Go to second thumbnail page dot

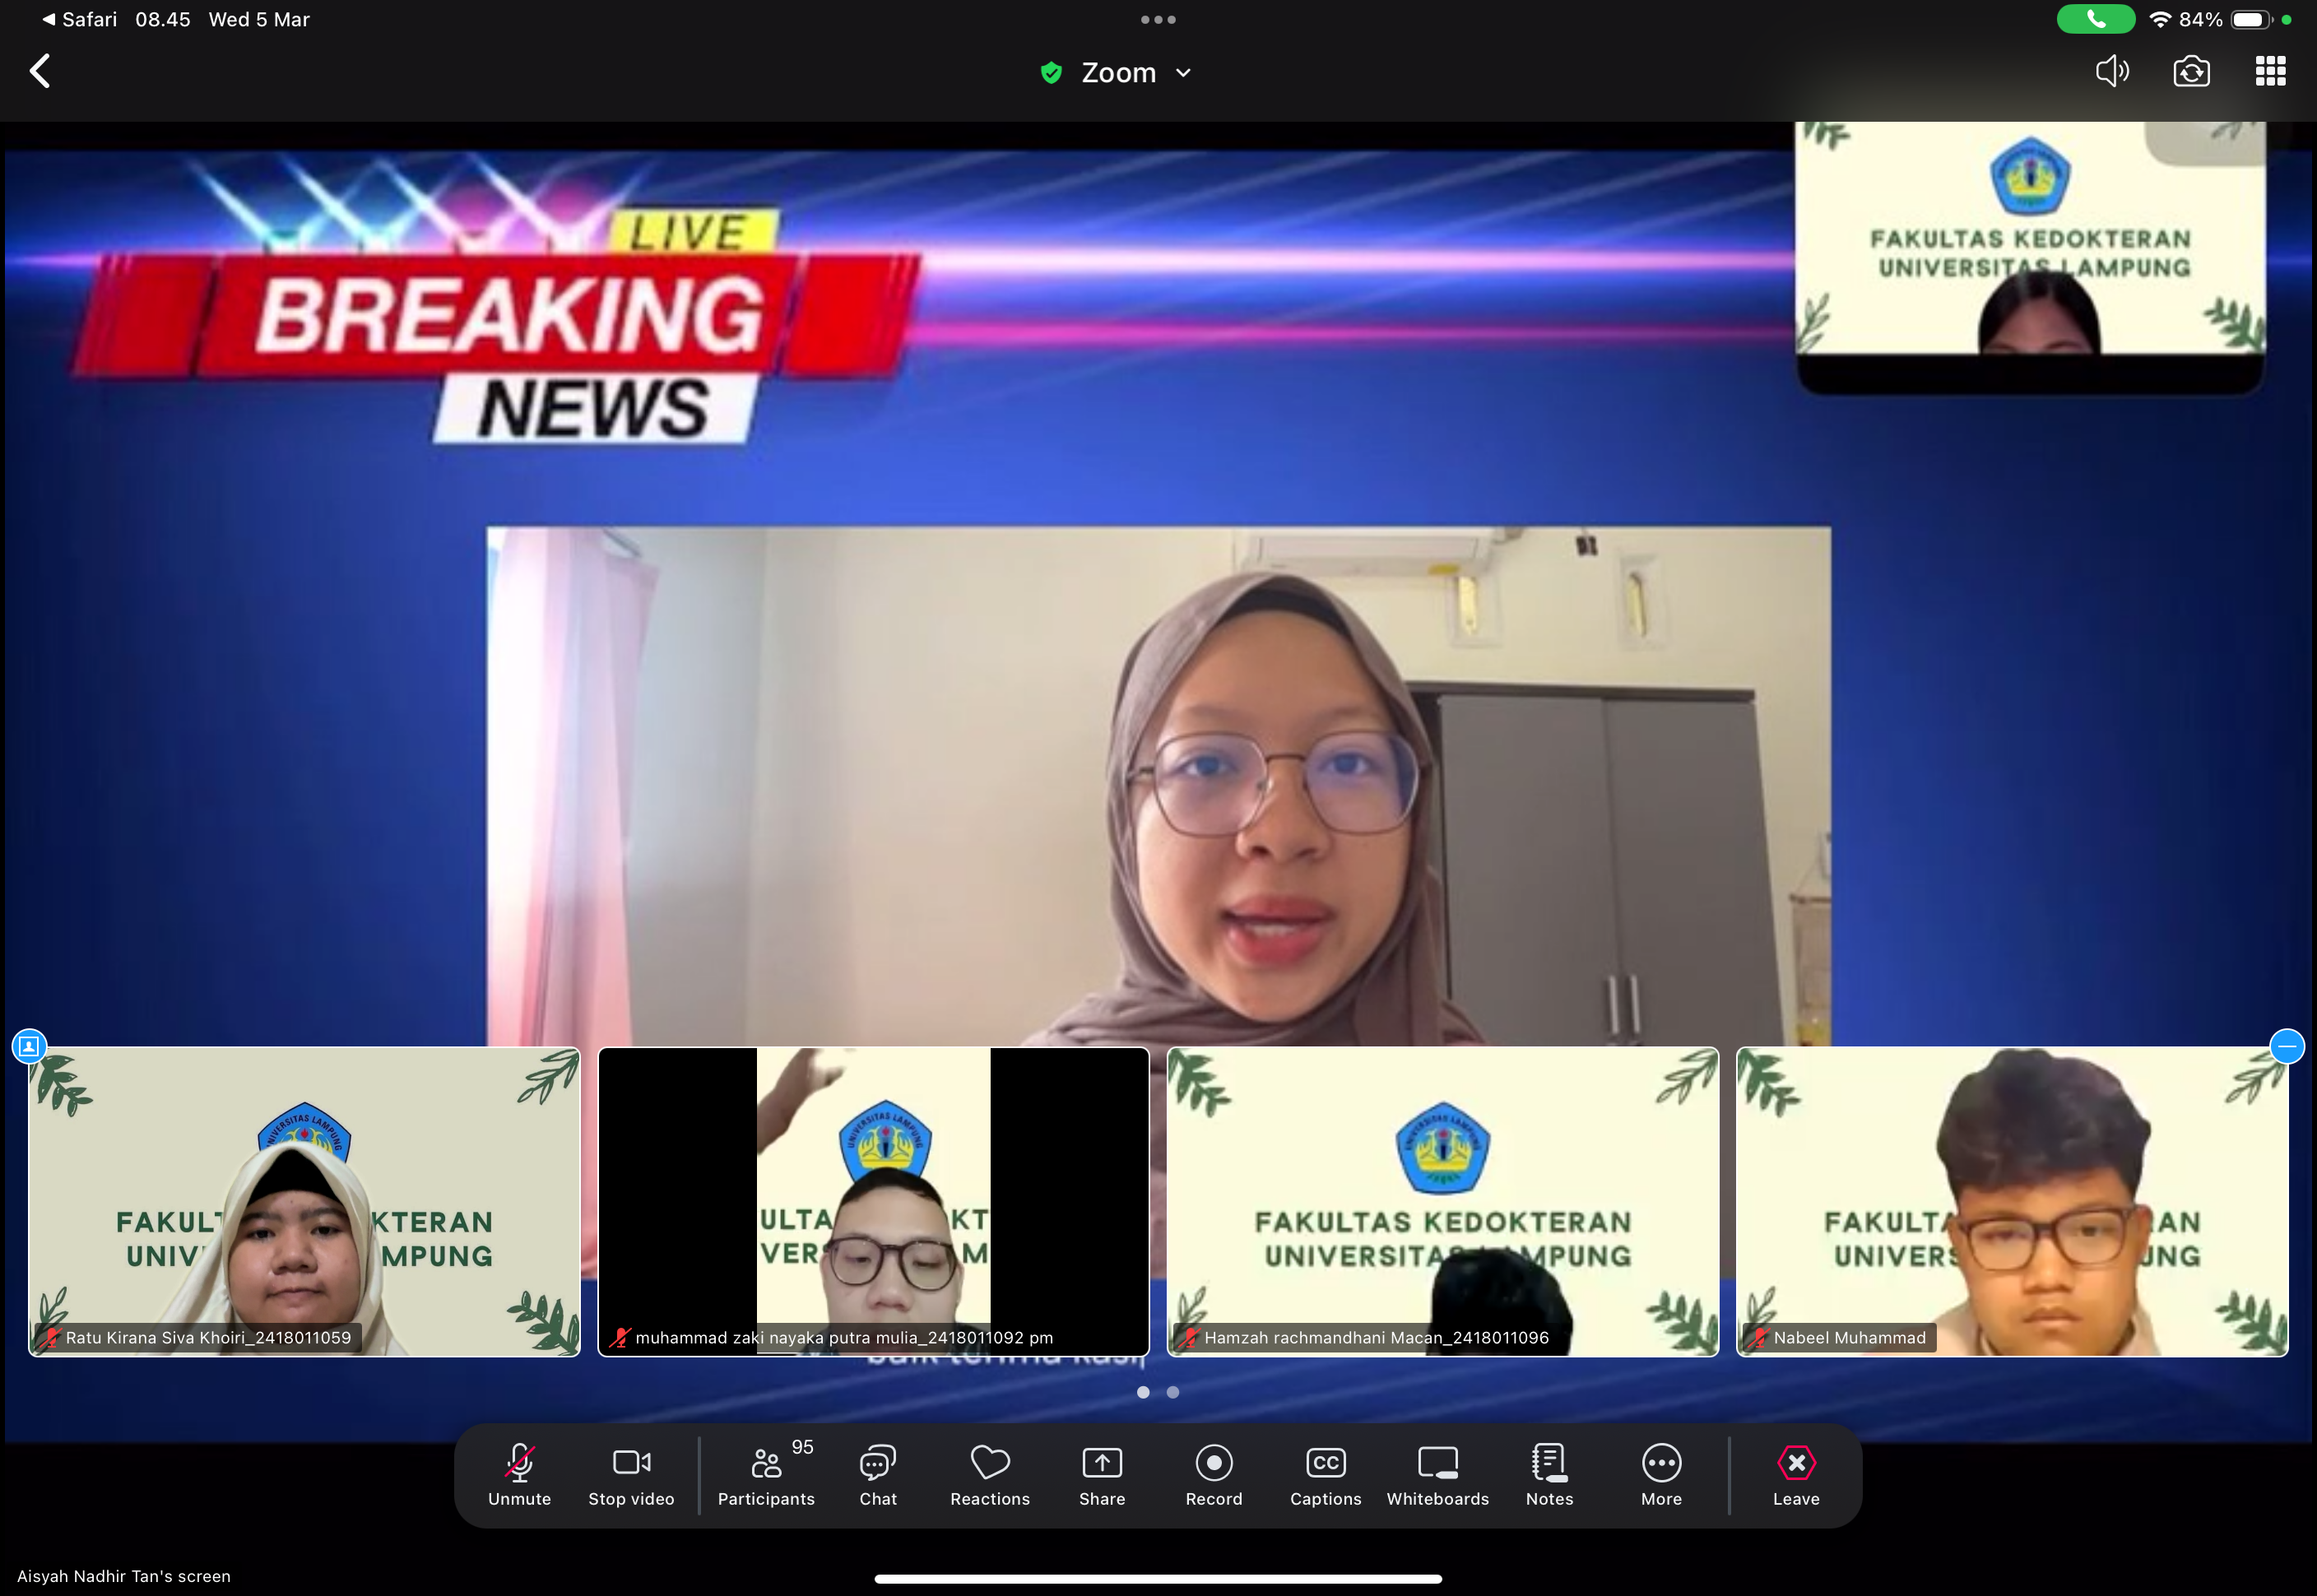(x=1173, y=1392)
